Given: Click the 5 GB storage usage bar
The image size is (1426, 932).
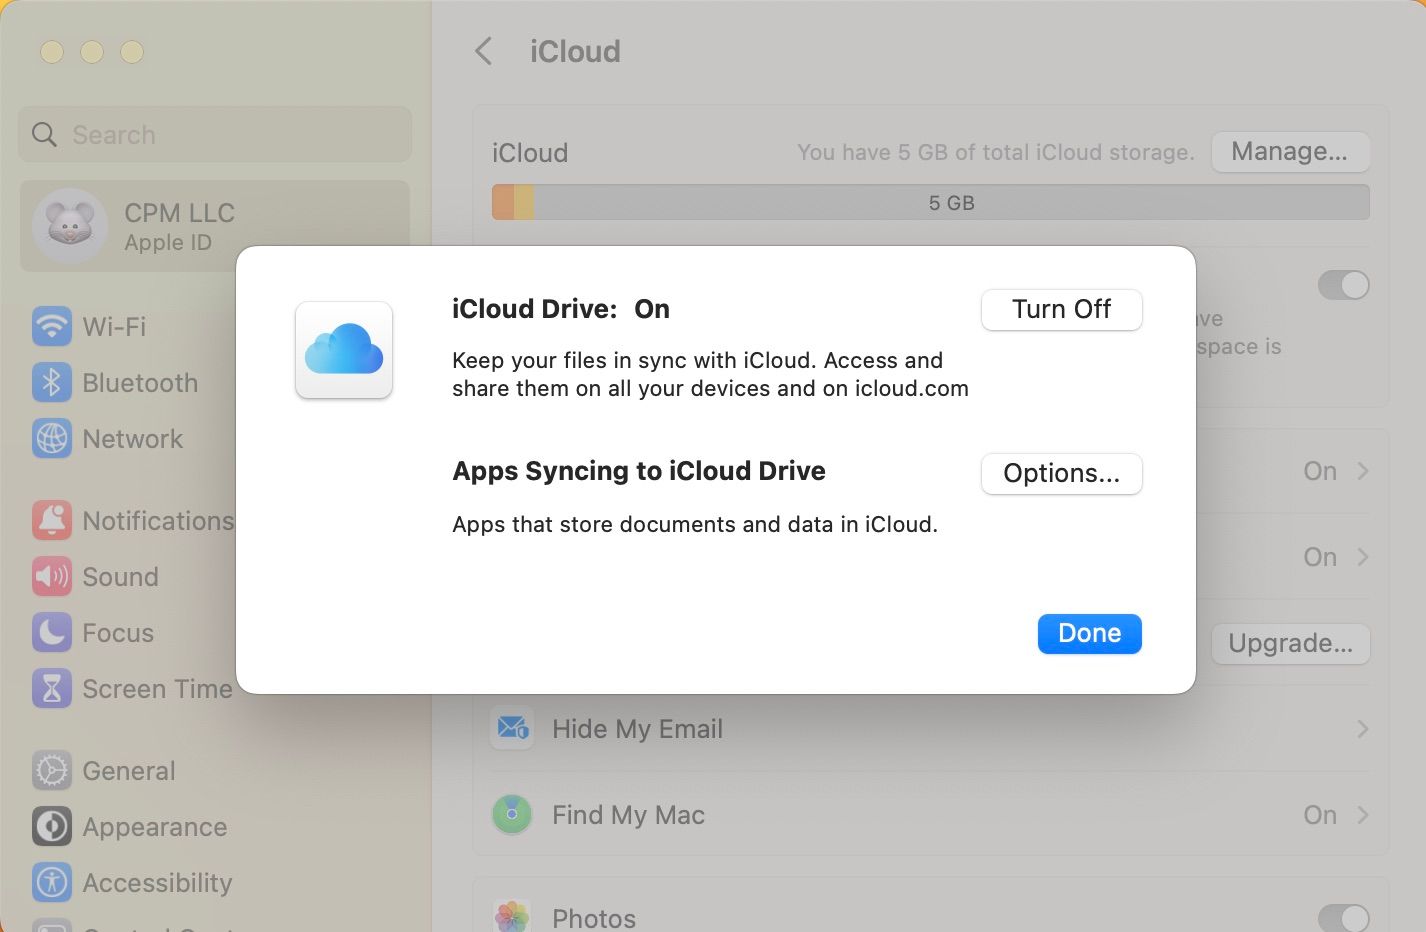Looking at the screenshot, I should pos(930,203).
